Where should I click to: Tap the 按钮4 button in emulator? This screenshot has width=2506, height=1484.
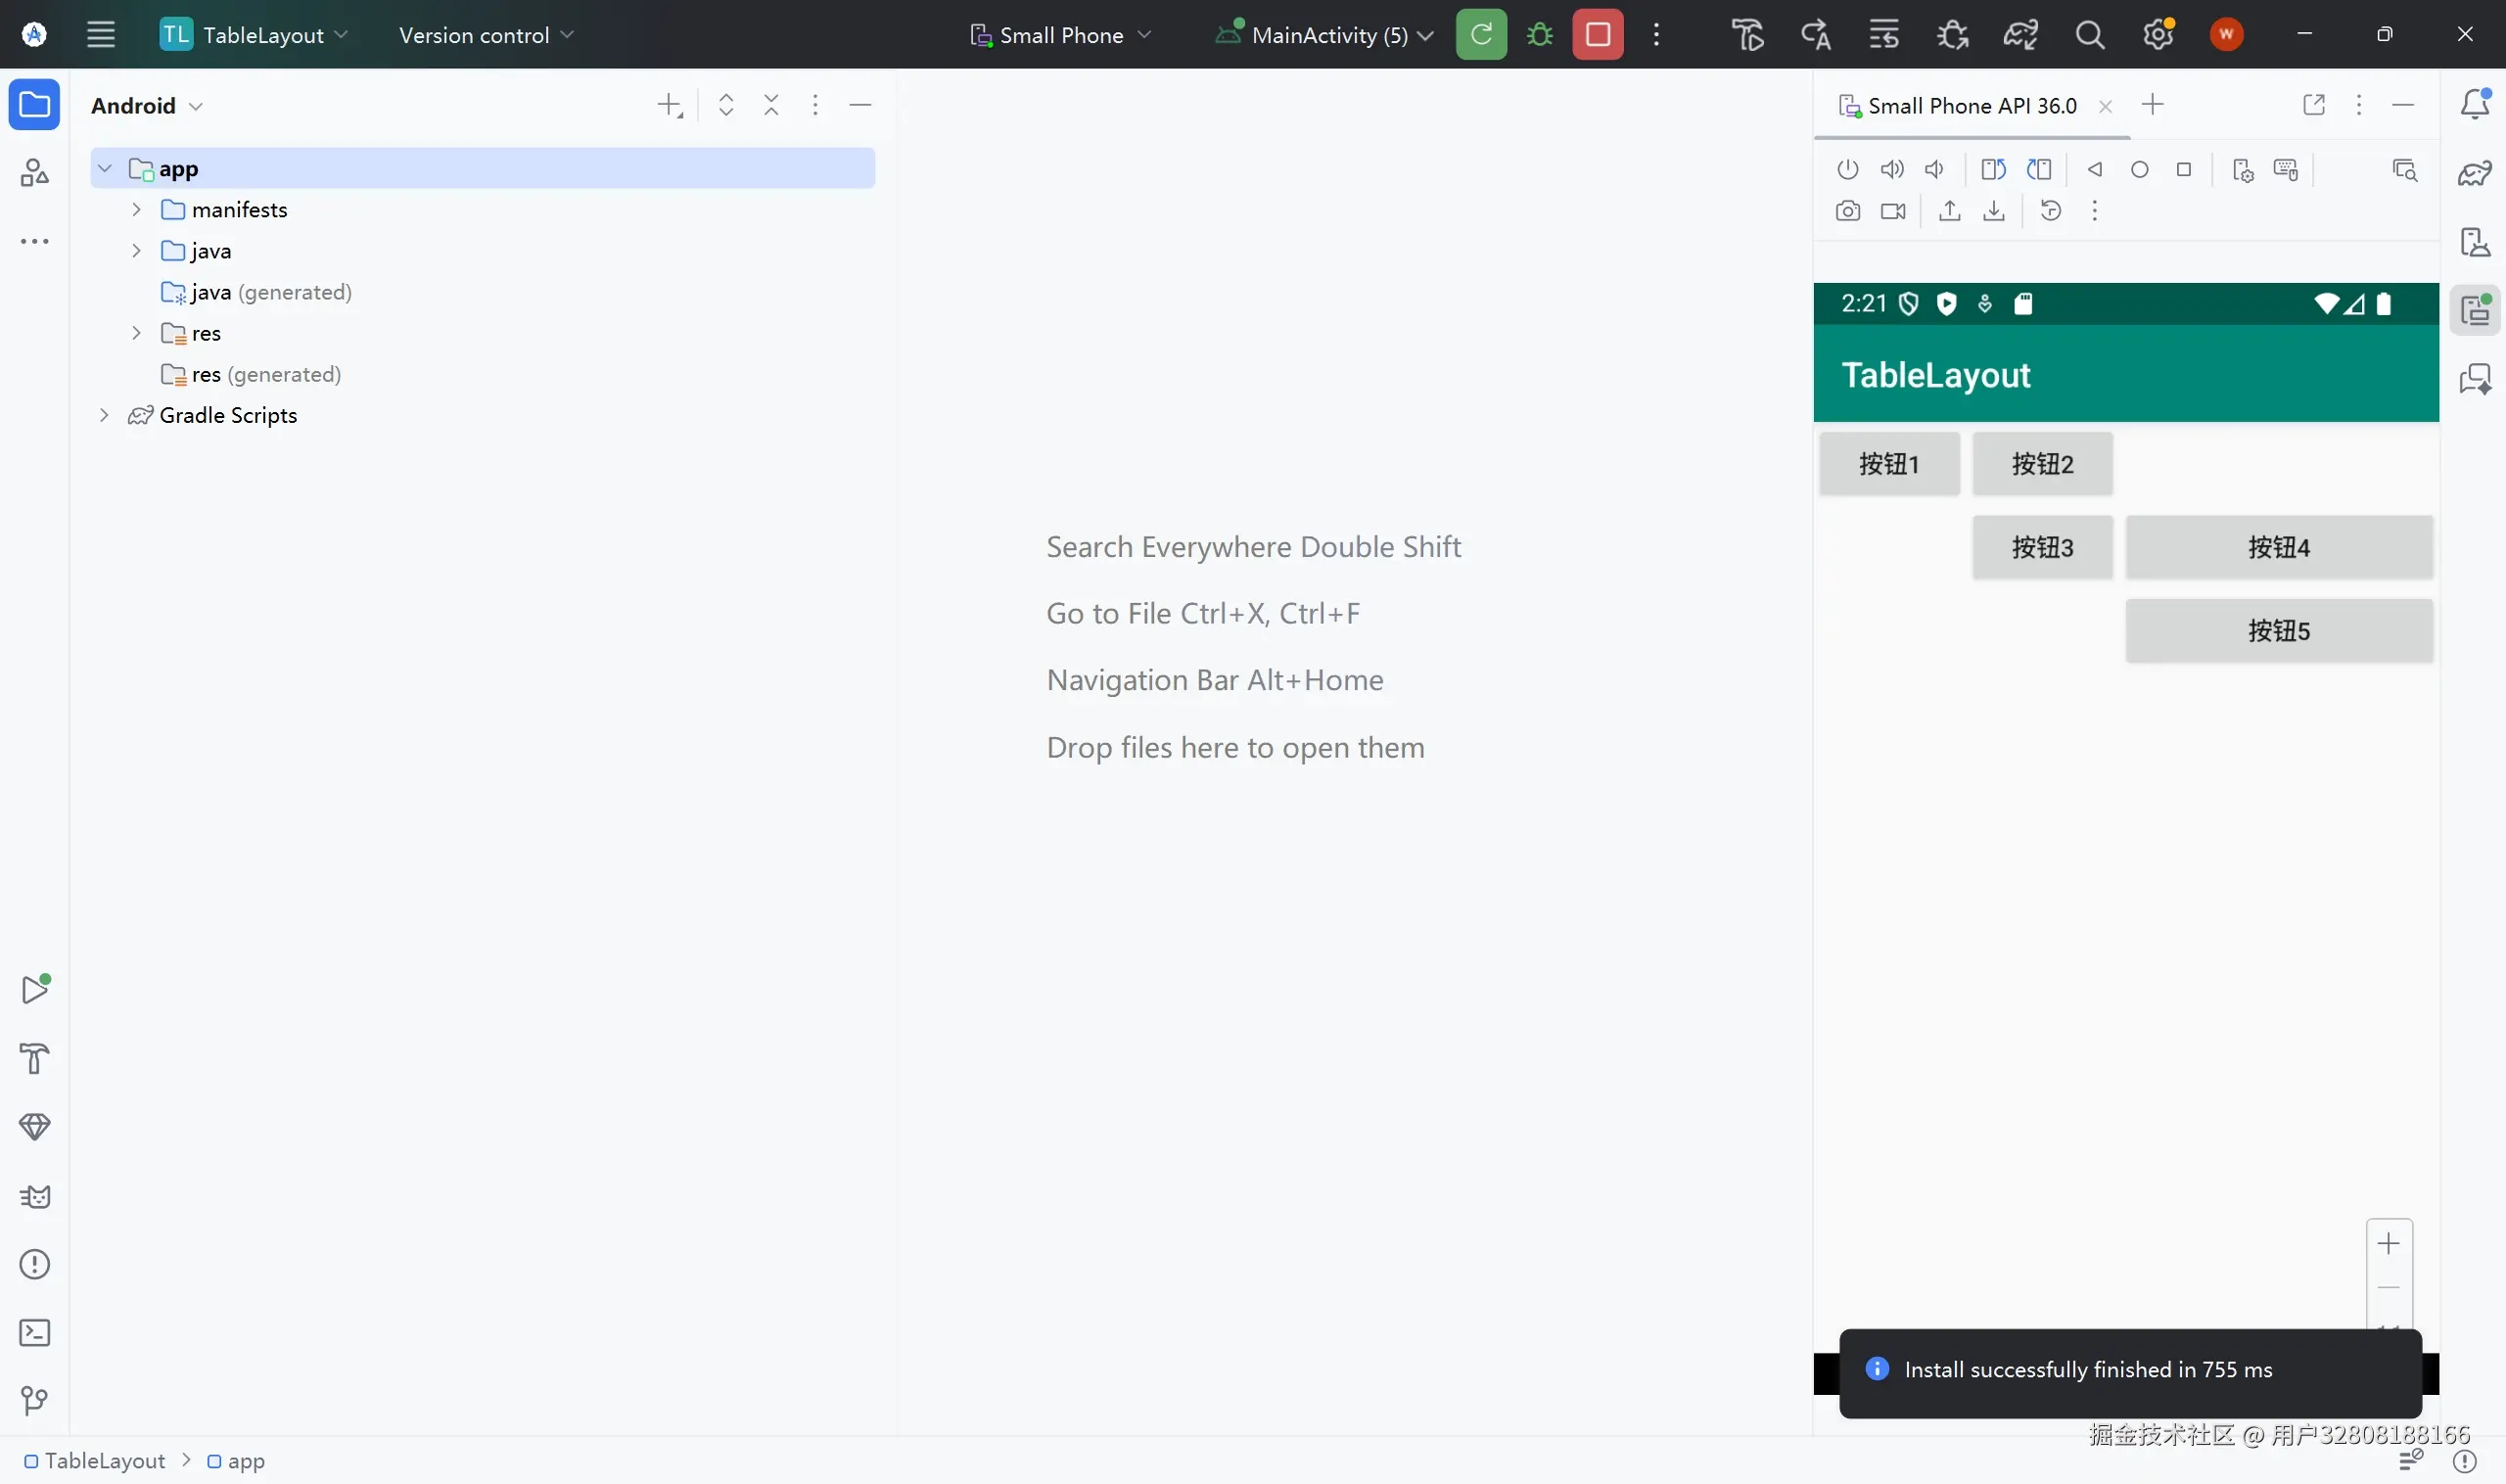pos(2278,547)
